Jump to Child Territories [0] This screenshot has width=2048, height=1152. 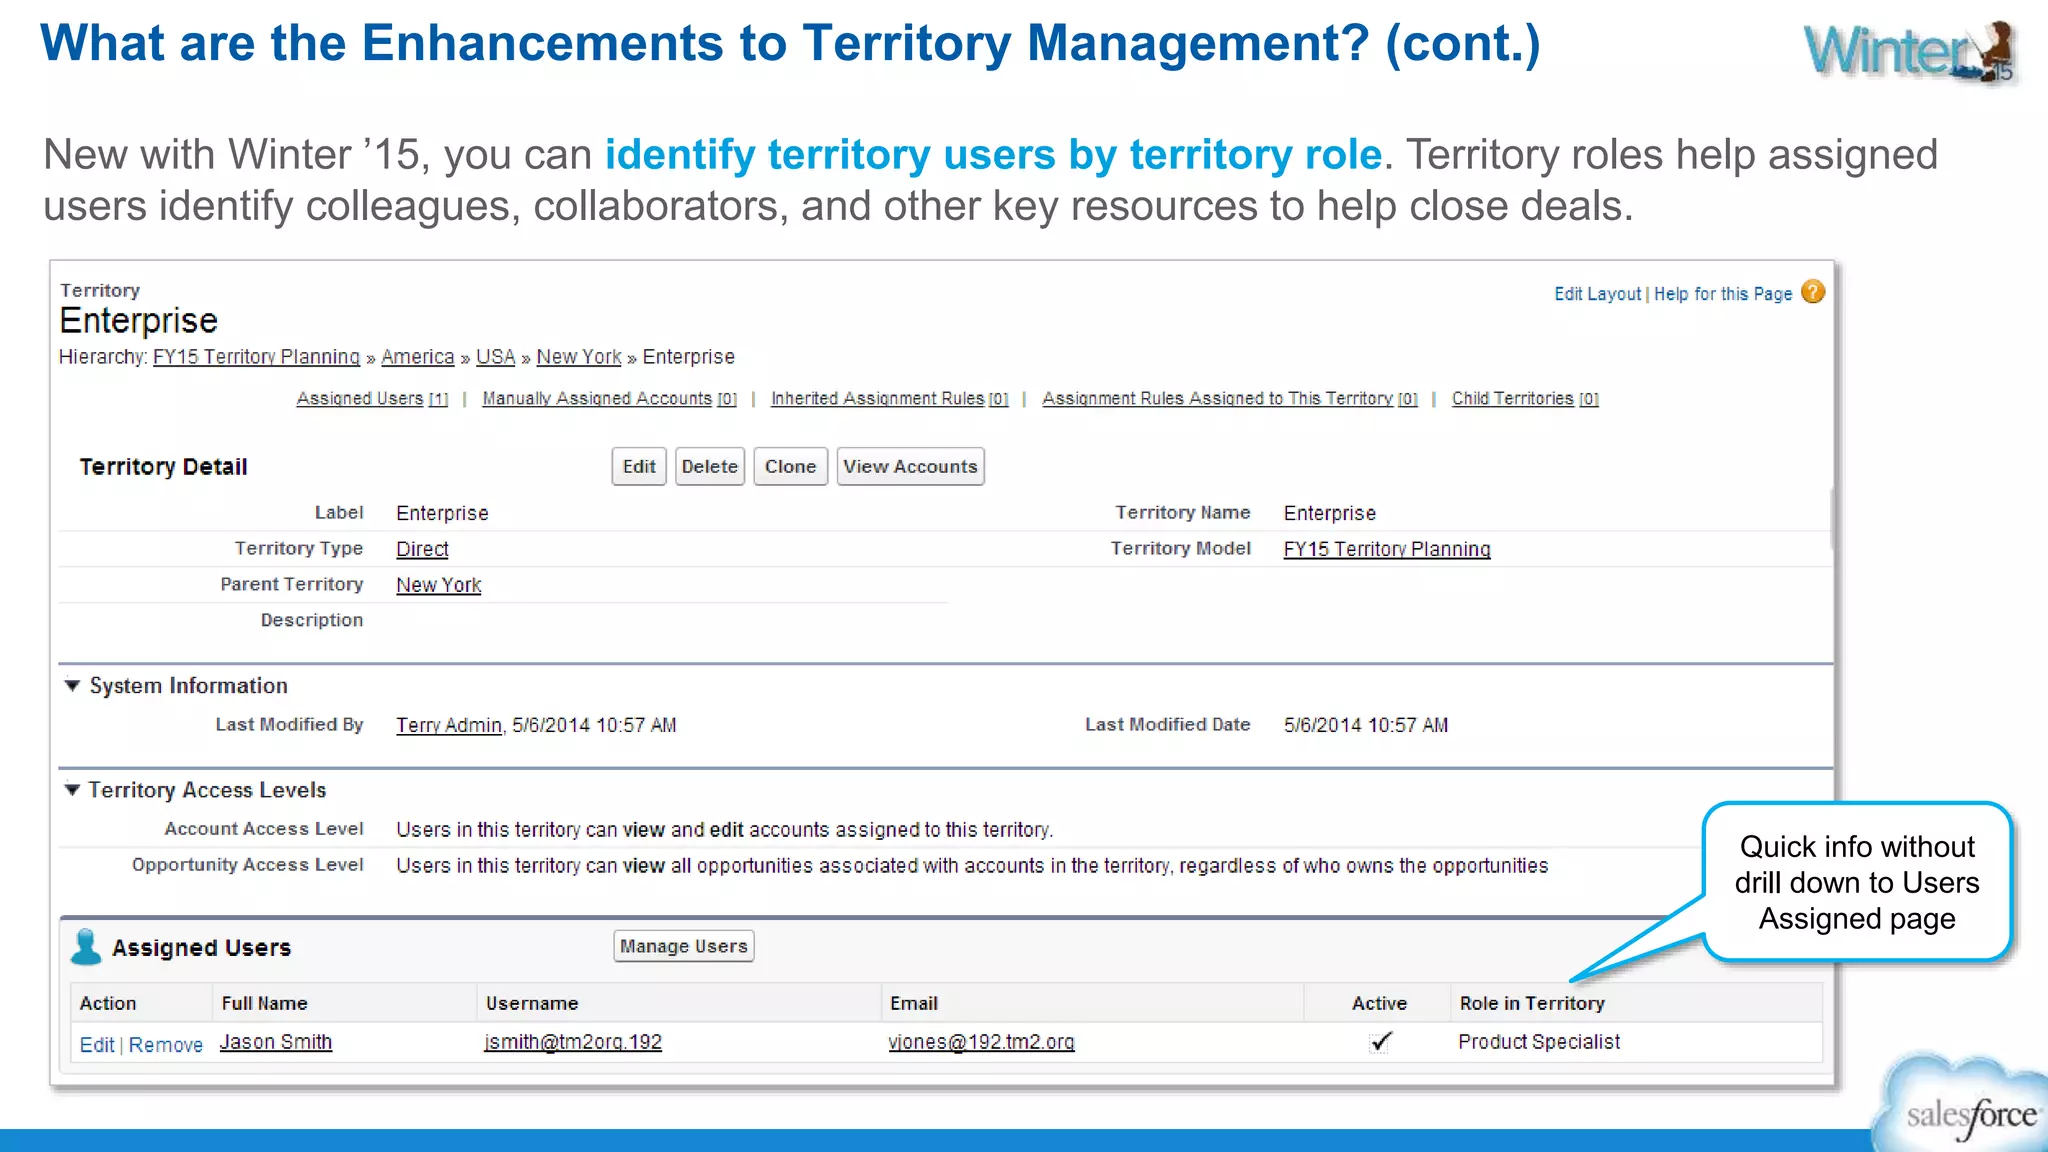click(1525, 398)
